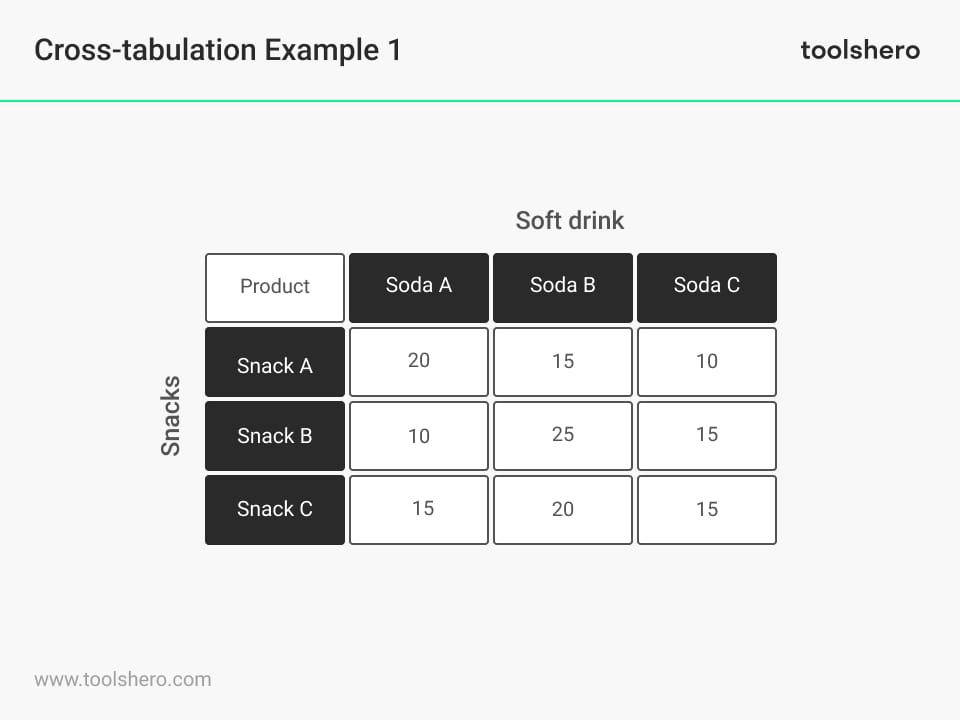This screenshot has height=720, width=960.
Task: Click the toolshero logo text
Action: click(x=860, y=50)
